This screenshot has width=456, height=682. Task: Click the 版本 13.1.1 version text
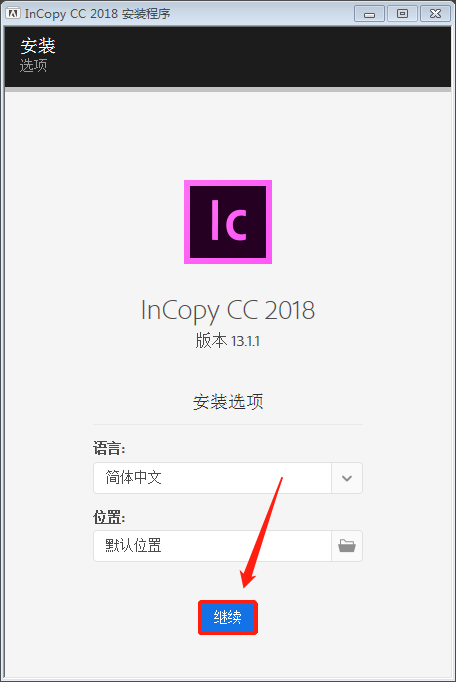(x=228, y=341)
